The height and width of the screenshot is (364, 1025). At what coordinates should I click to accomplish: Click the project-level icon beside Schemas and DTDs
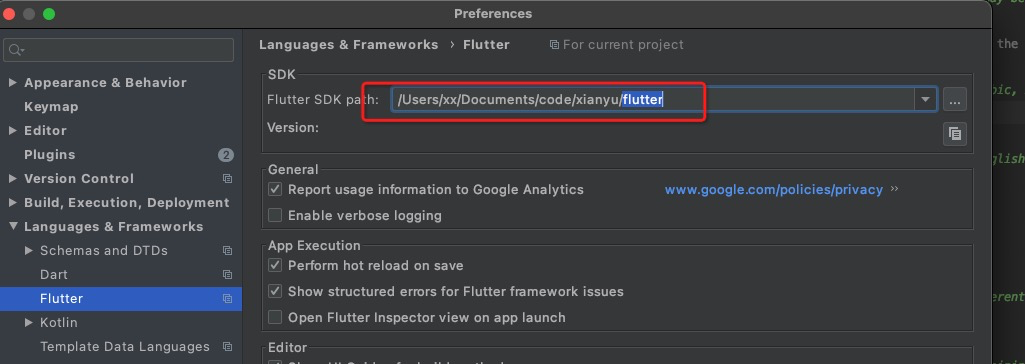[x=227, y=250]
